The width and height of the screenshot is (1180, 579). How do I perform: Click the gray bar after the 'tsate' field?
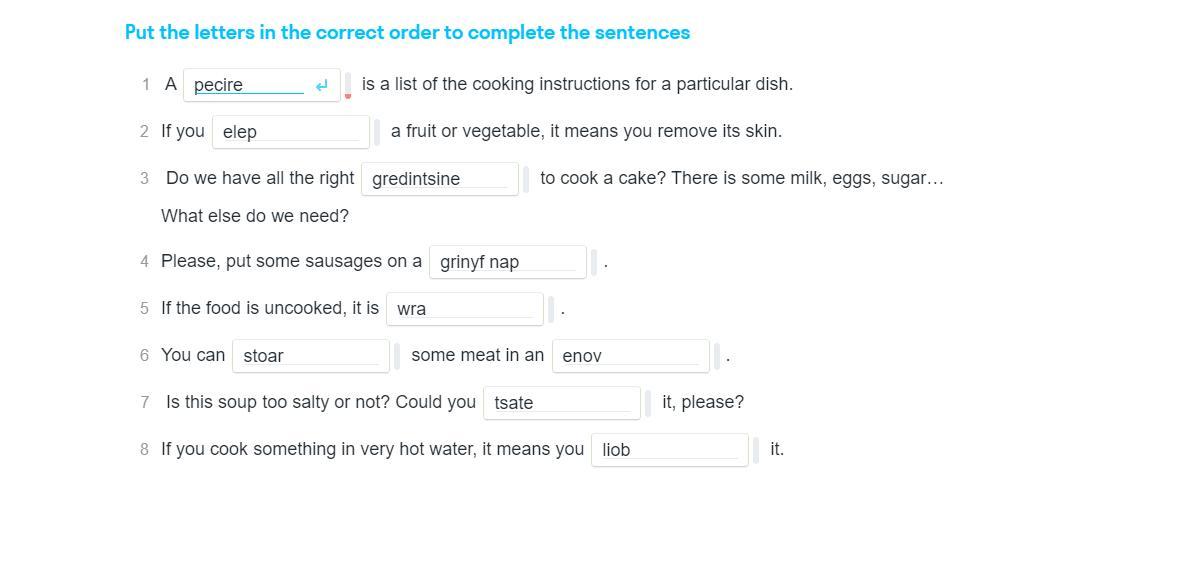click(x=648, y=403)
